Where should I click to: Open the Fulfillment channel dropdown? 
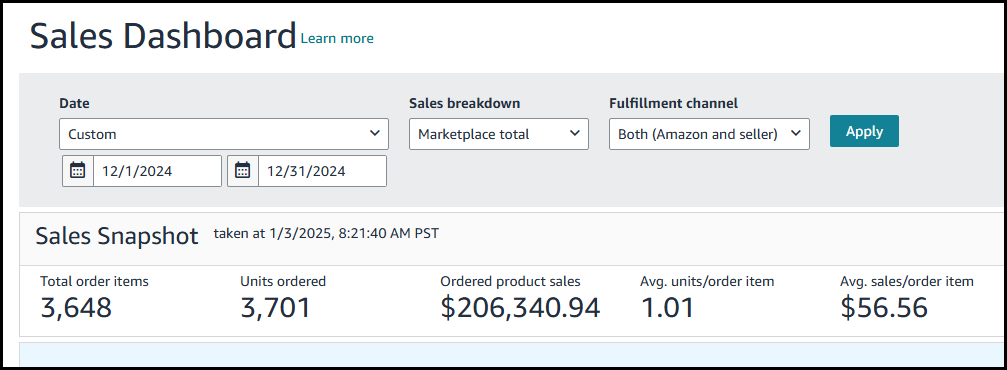(x=709, y=134)
